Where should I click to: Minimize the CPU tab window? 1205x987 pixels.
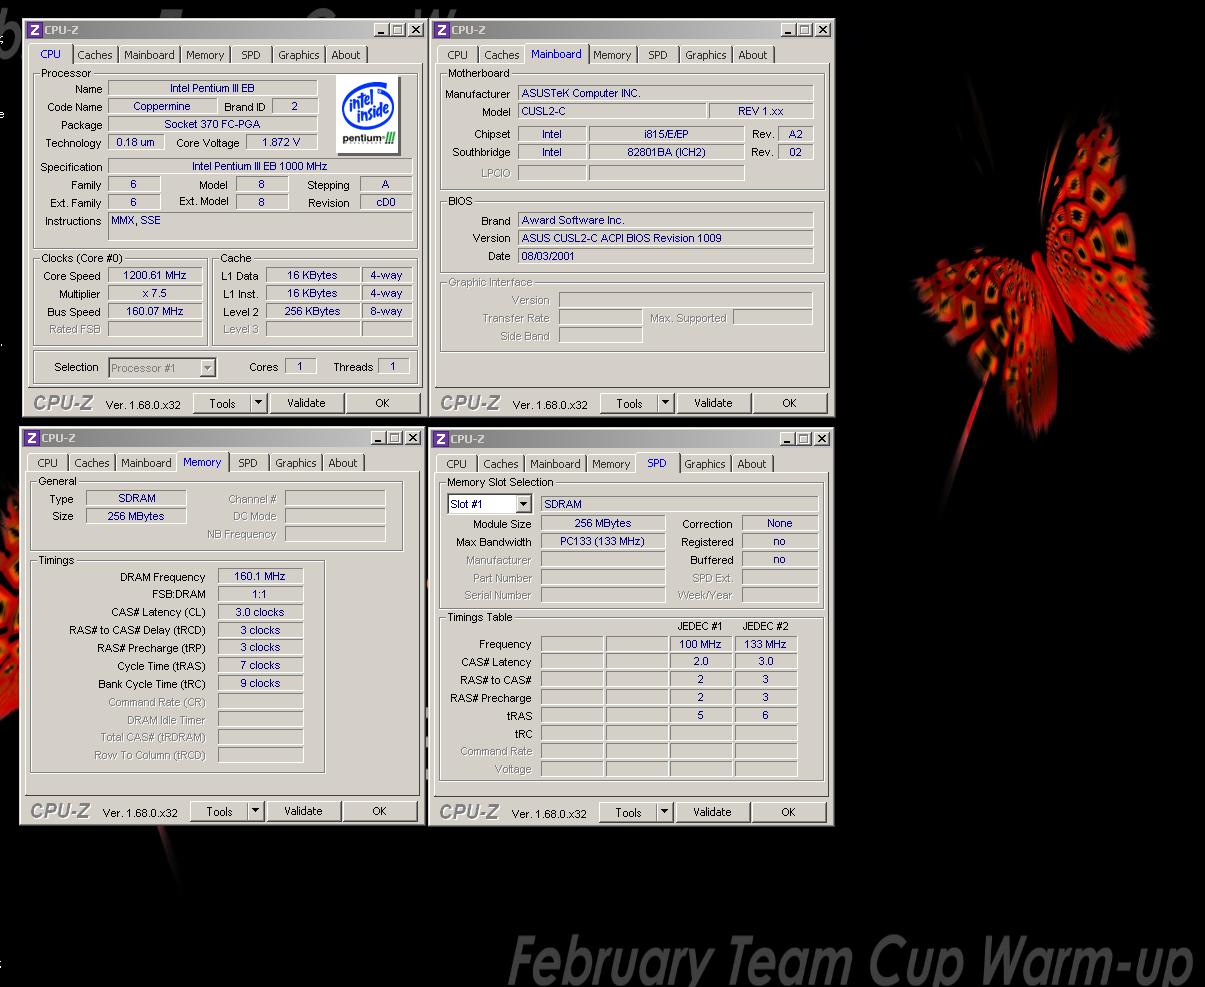[x=381, y=30]
